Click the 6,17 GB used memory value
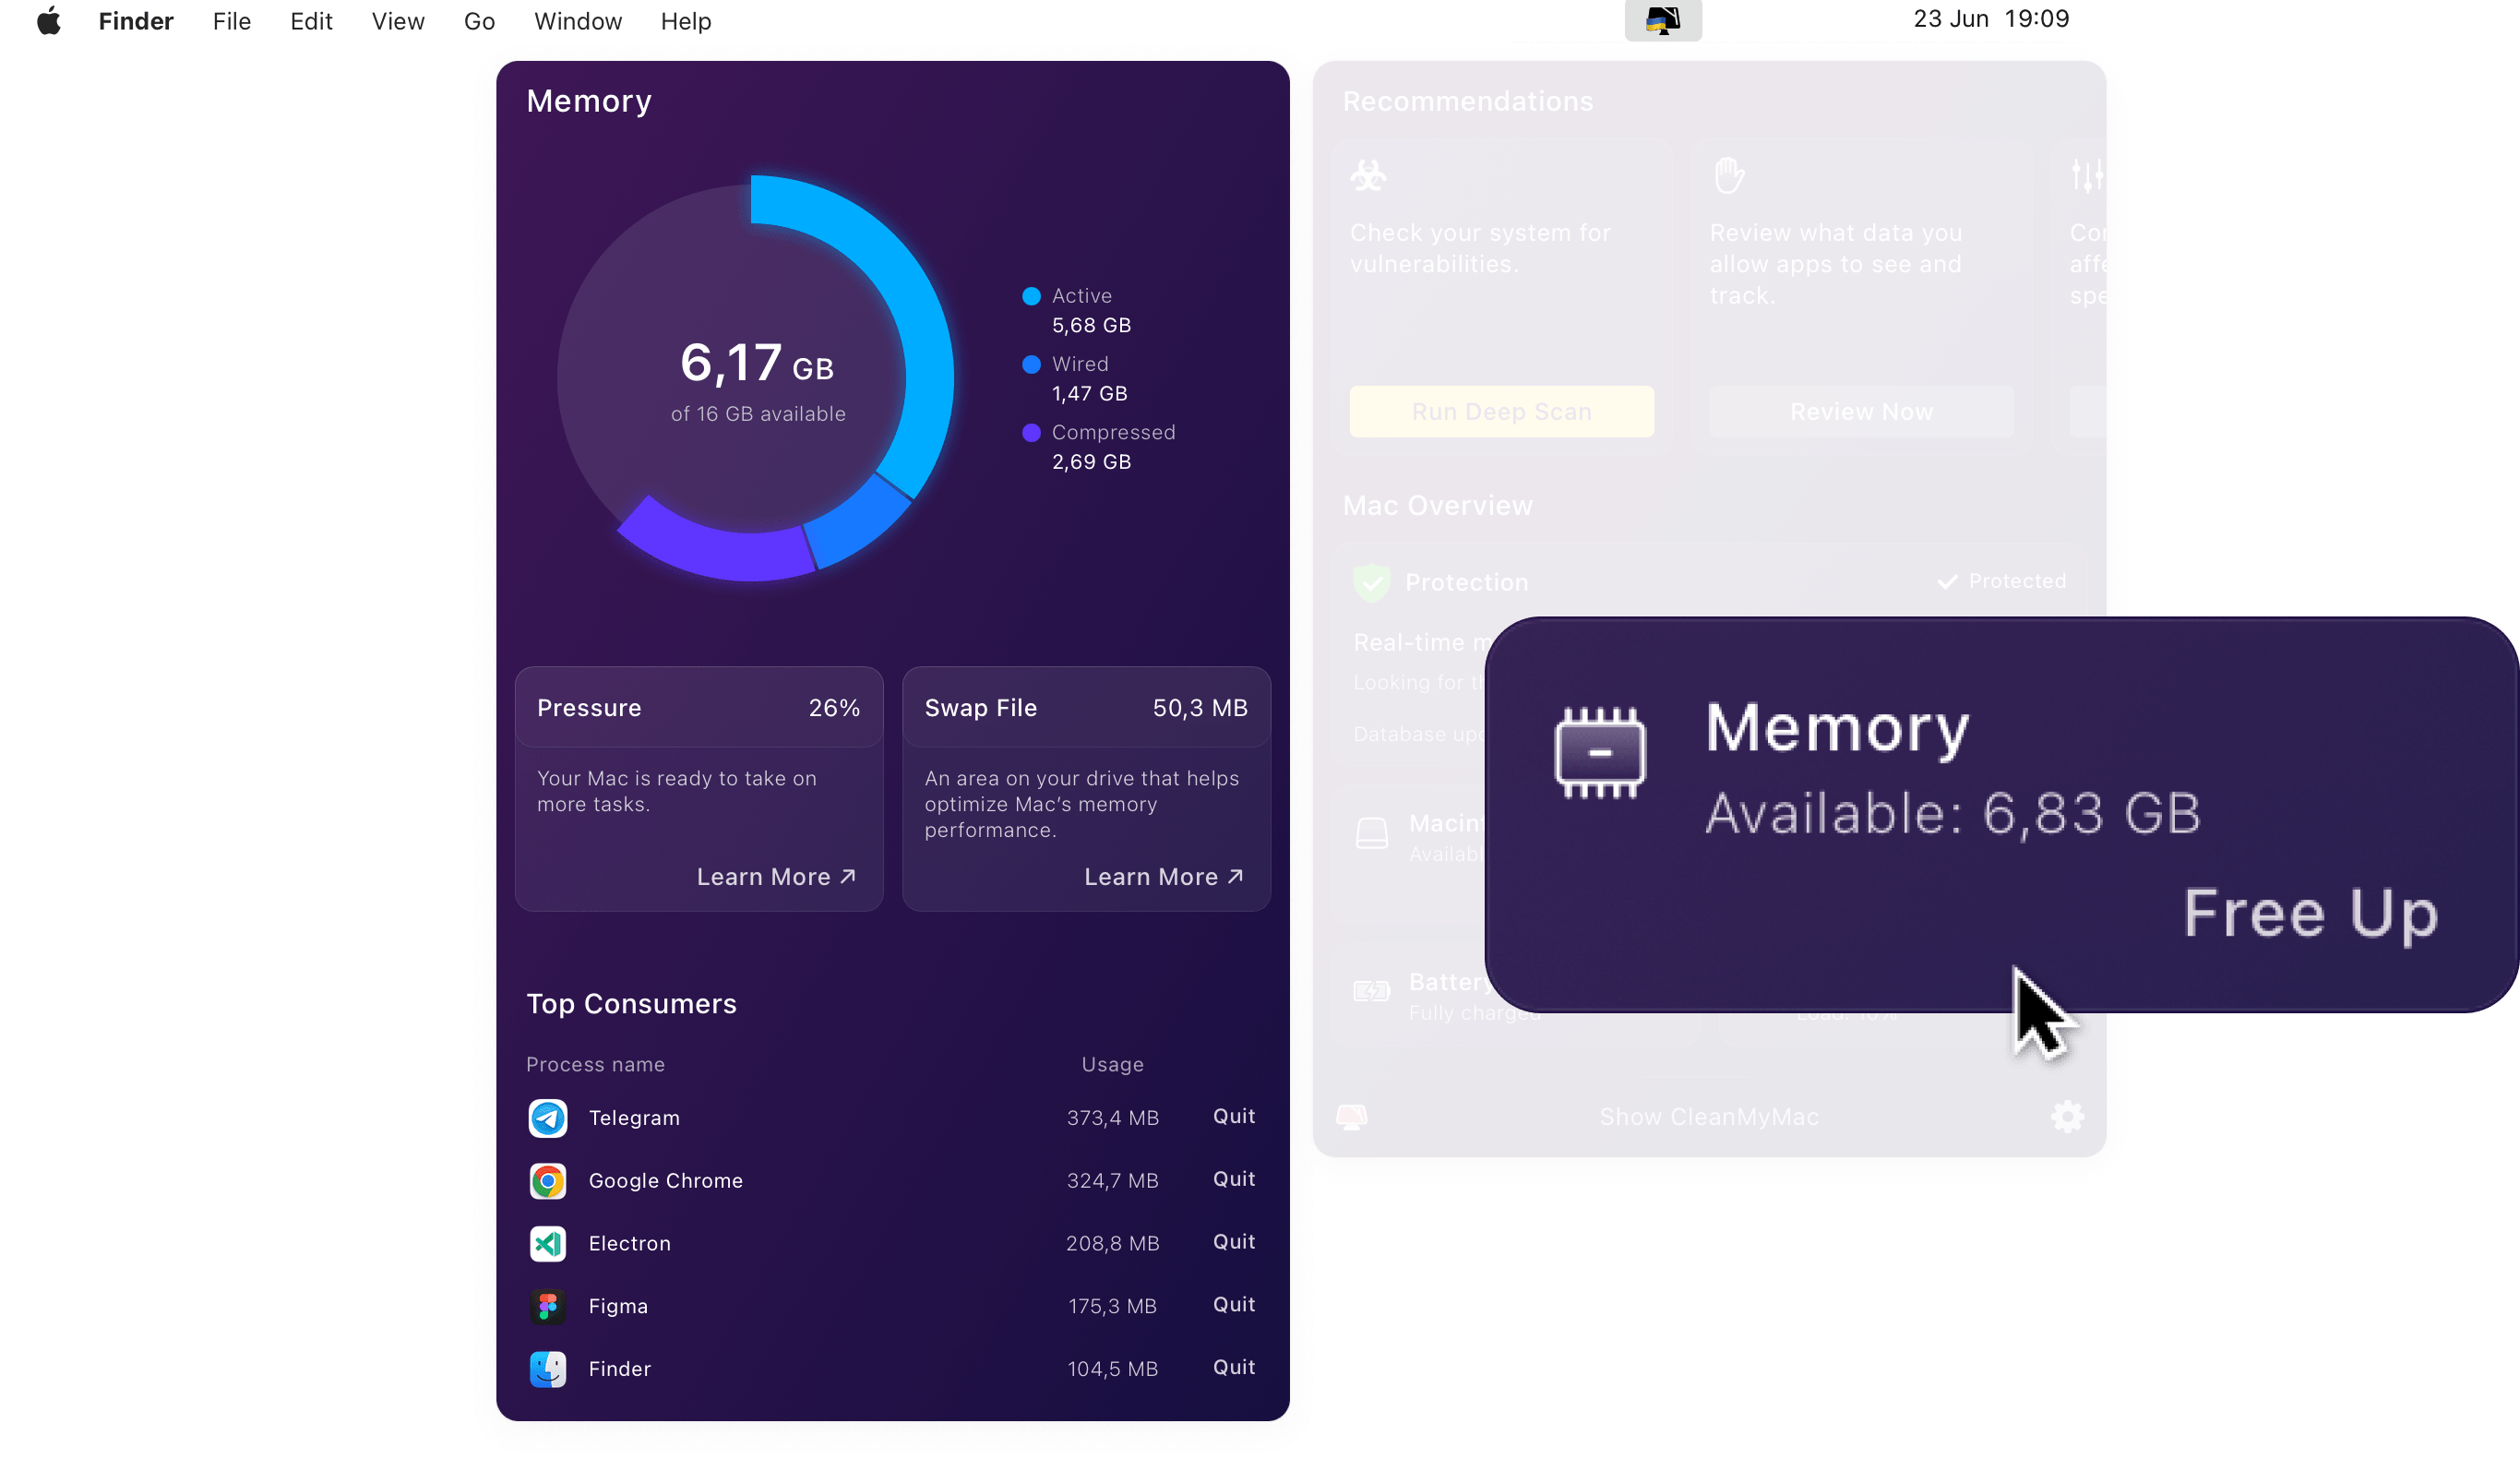 [757, 363]
